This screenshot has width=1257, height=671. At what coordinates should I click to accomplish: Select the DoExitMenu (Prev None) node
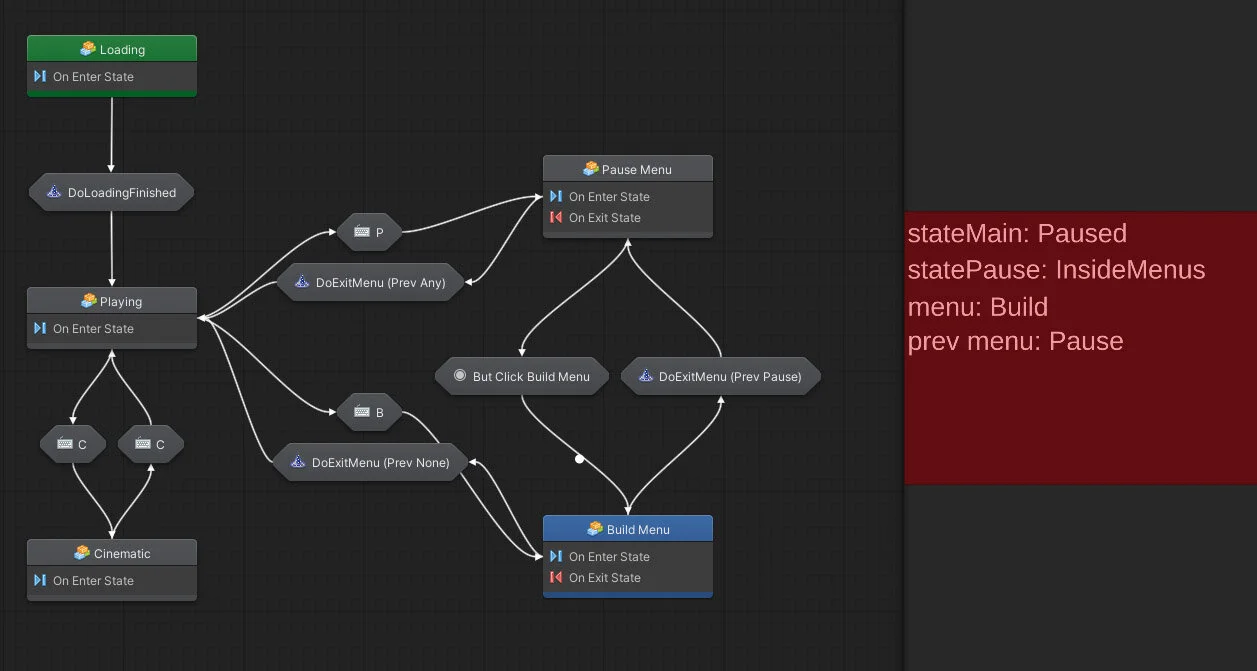368,462
